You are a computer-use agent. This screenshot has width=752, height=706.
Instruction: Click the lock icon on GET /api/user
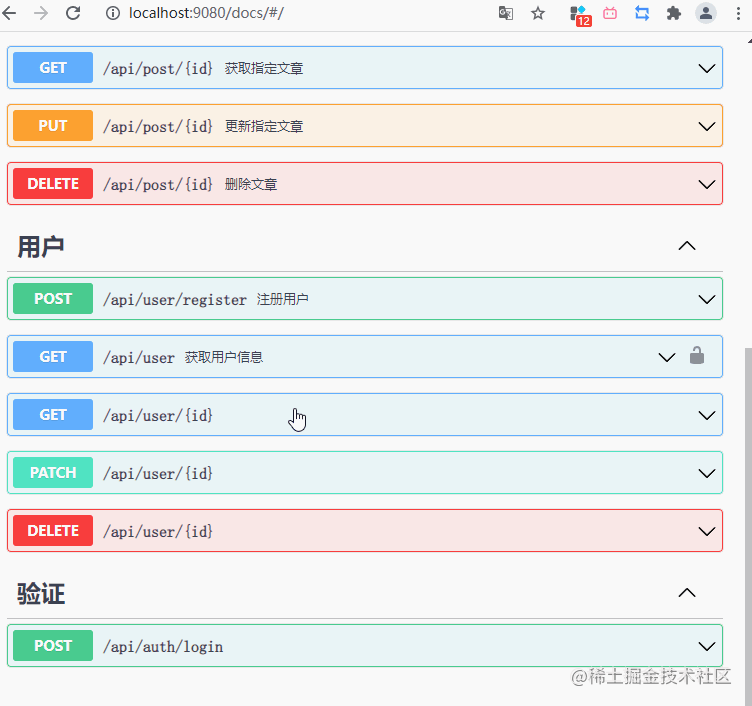697,356
